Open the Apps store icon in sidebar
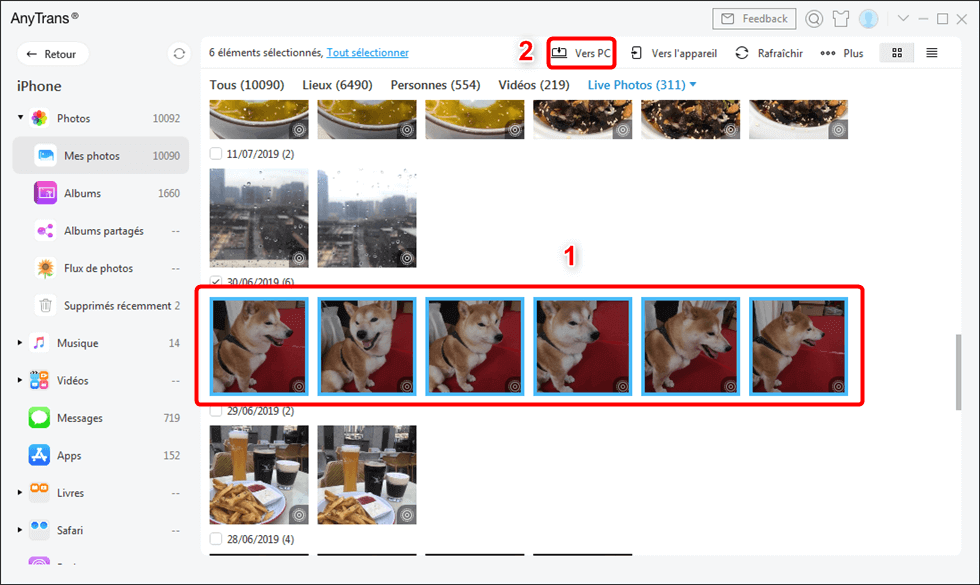The height and width of the screenshot is (585, 980). [39, 455]
